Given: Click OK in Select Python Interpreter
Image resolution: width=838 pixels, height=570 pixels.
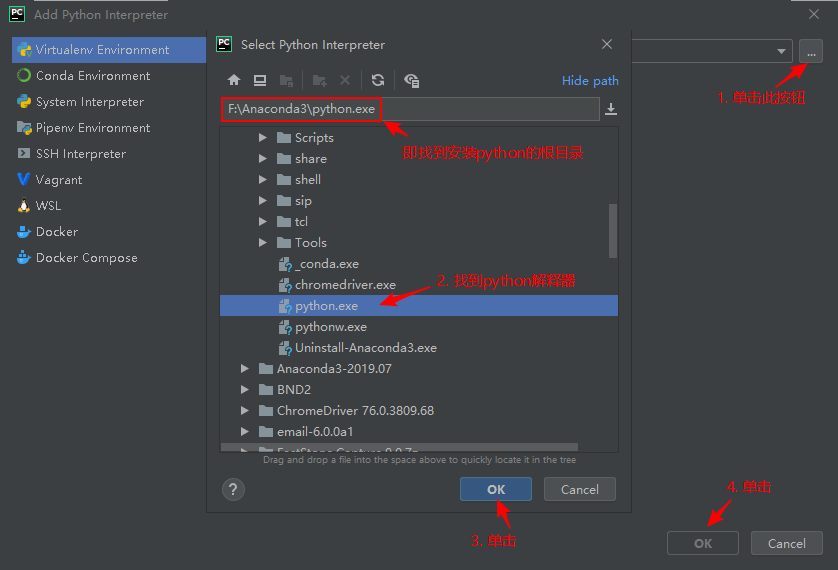Looking at the screenshot, I should pos(496,489).
